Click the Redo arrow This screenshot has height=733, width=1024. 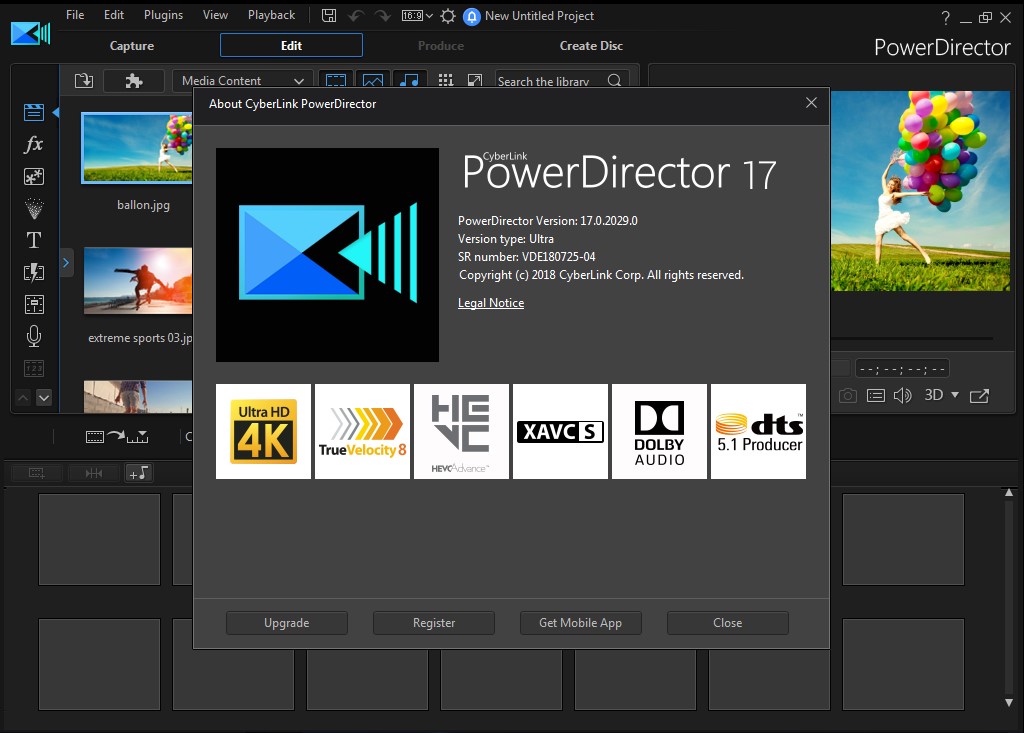point(383,16)
